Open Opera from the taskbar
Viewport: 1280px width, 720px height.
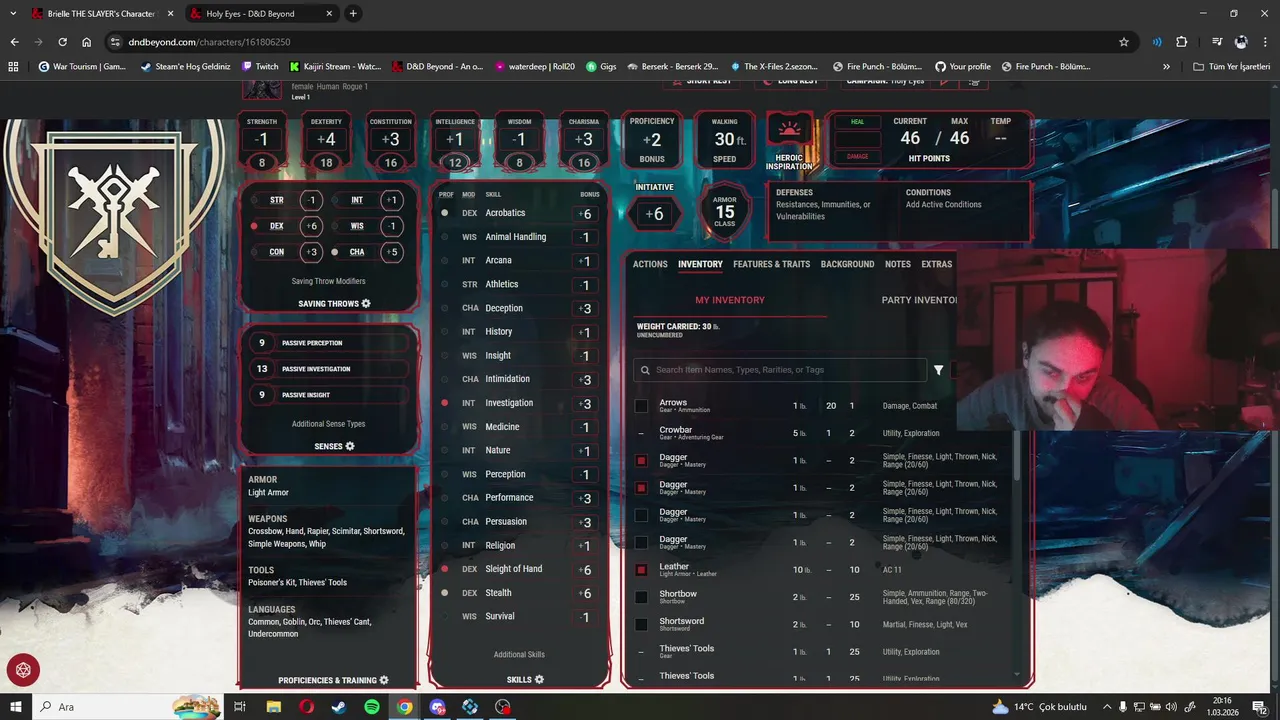[306, 707]
